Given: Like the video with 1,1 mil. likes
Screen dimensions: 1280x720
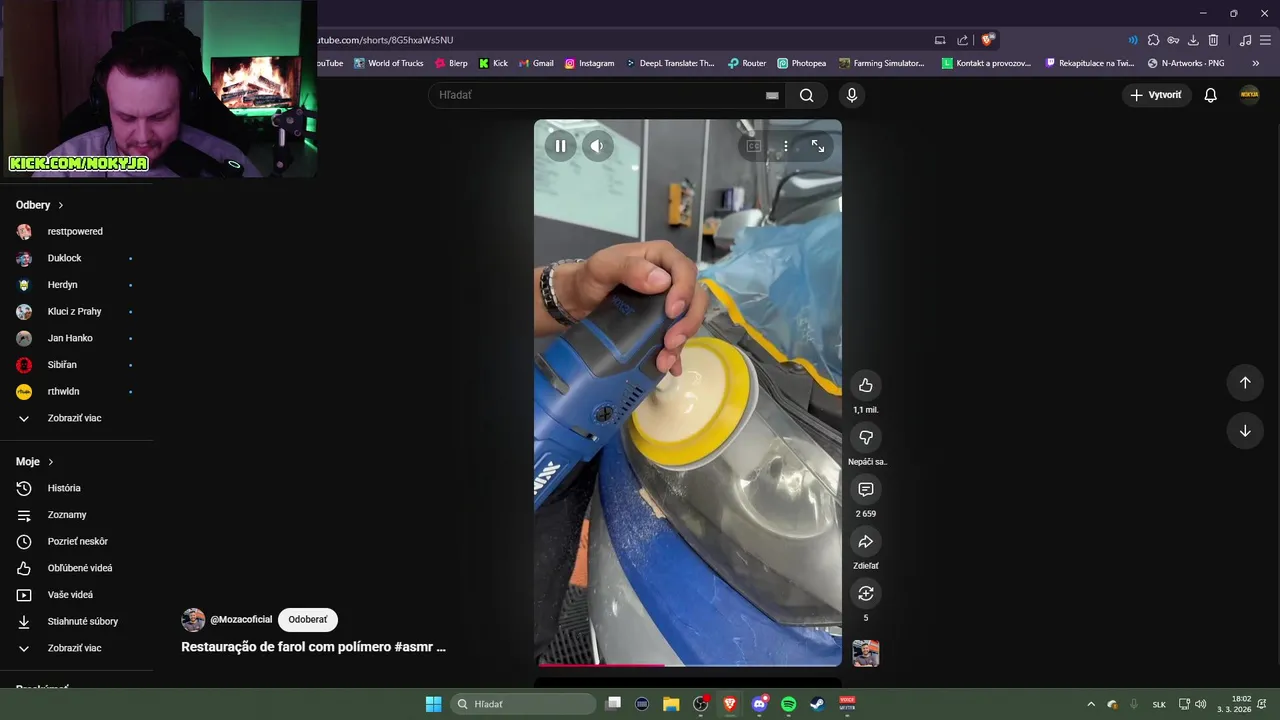Looking at the screenshot, I should point(866,385).
